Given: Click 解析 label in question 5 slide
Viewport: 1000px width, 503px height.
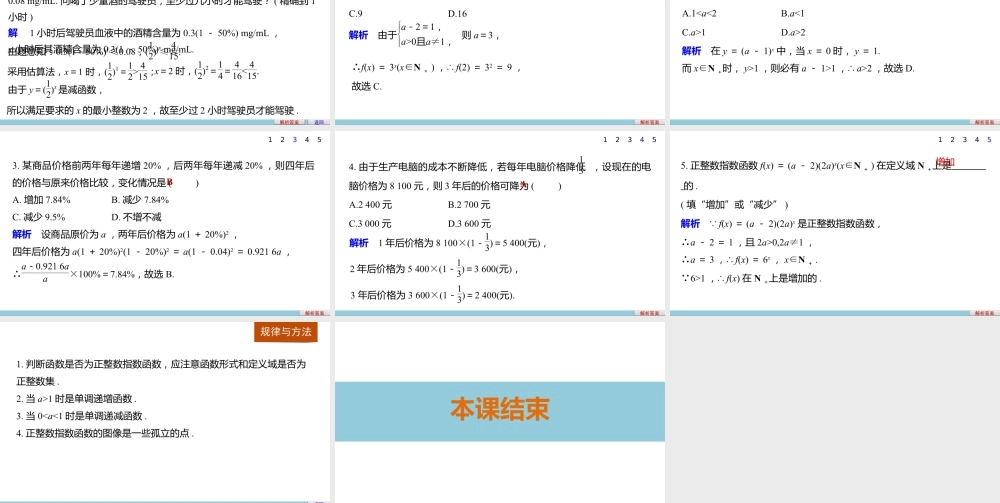Looking at the screenshot, I should coord(690,223).
